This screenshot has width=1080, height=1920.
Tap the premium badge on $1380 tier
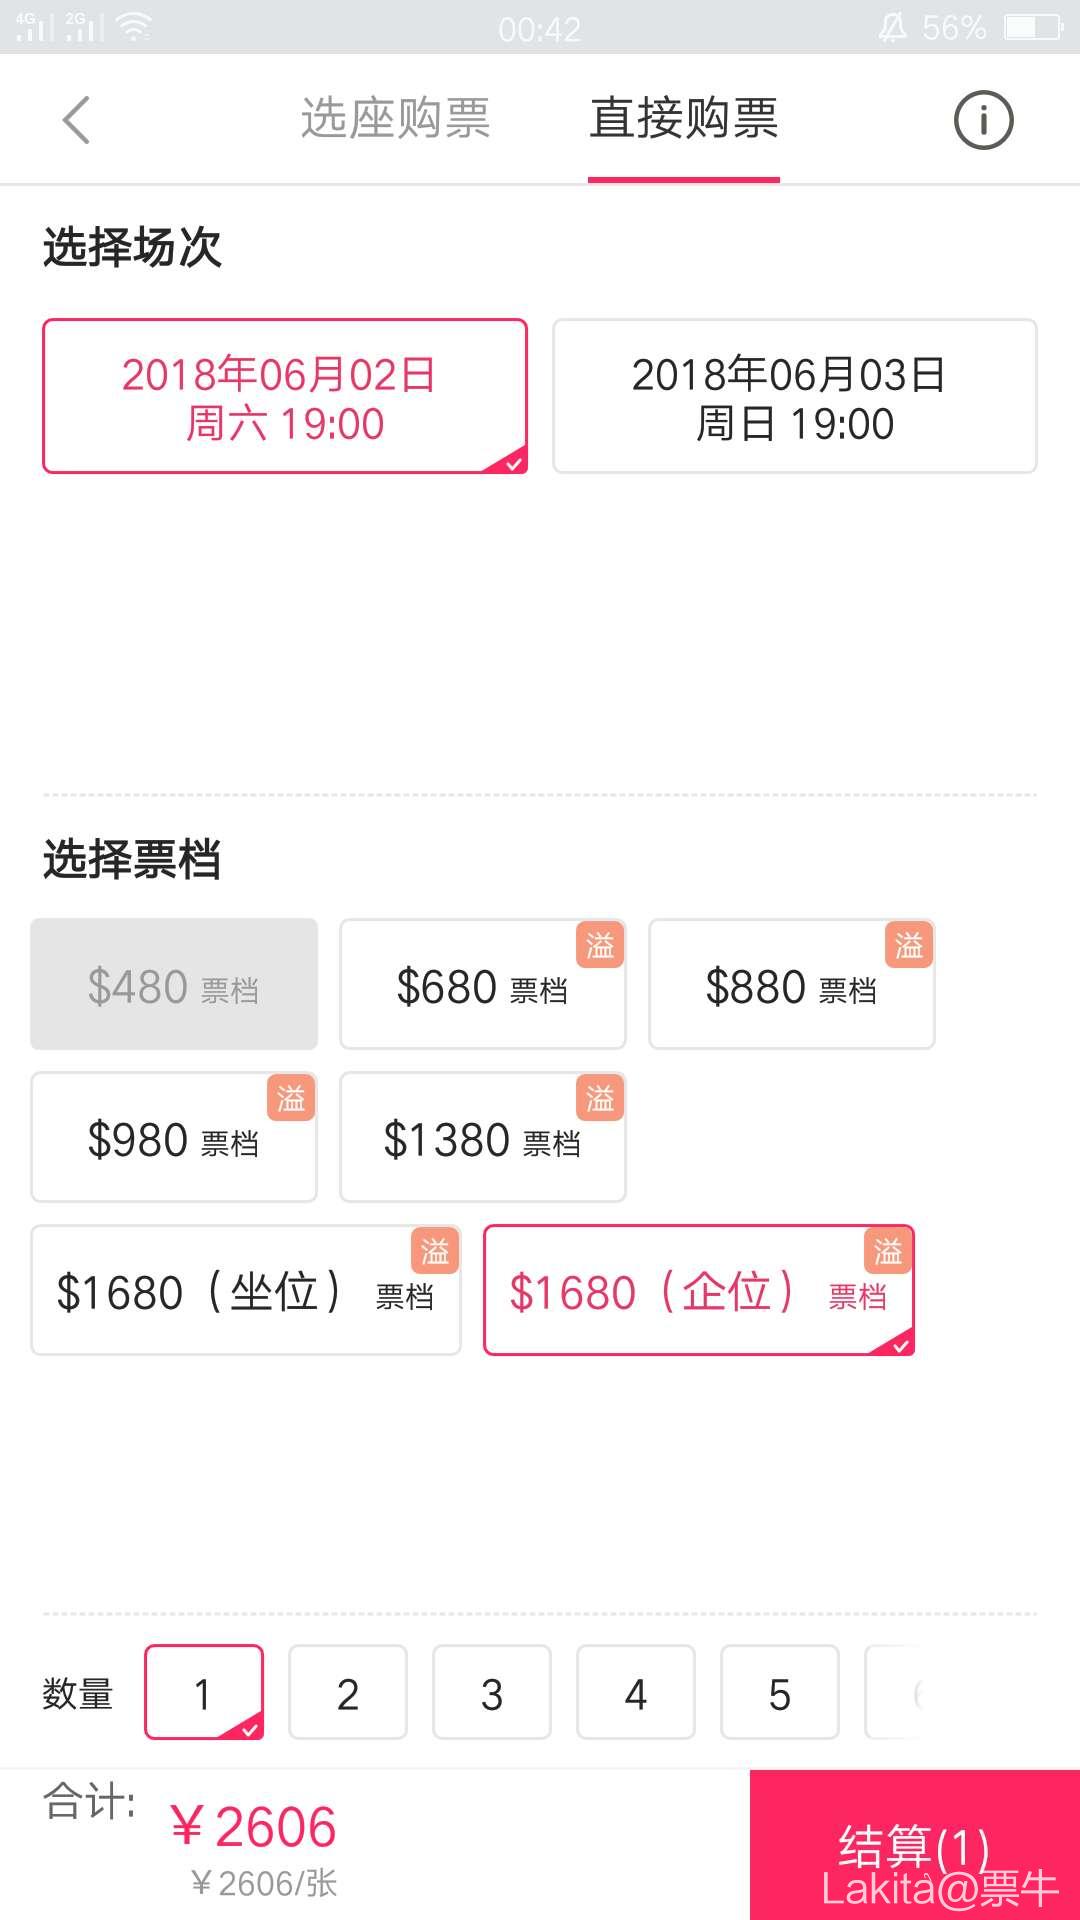[x=600, y=1098]
